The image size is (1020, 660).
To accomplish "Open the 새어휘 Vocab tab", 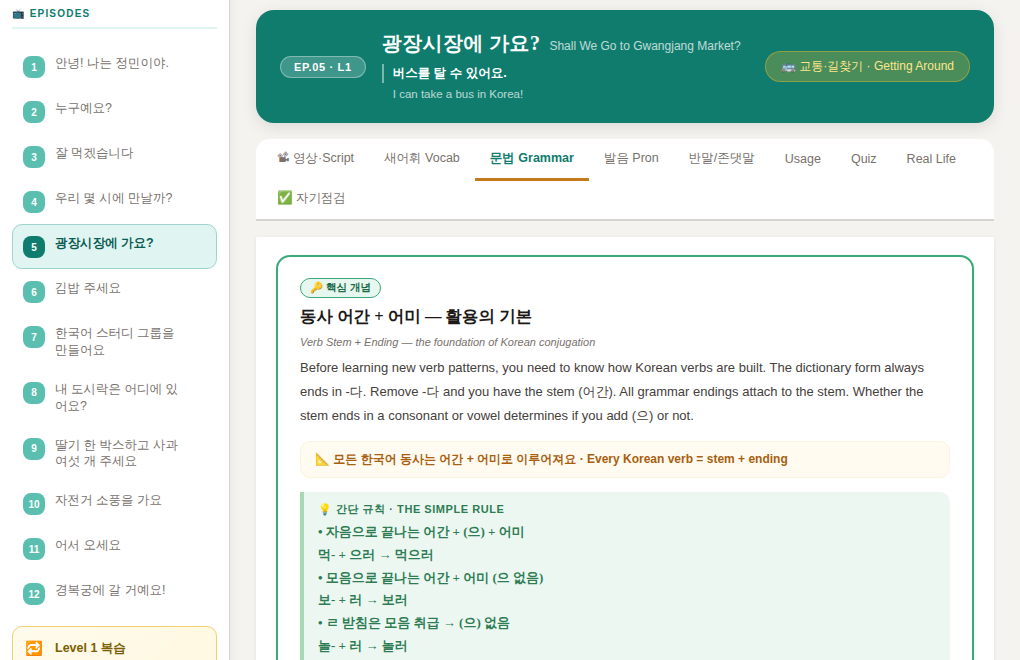I will [422, 158].
